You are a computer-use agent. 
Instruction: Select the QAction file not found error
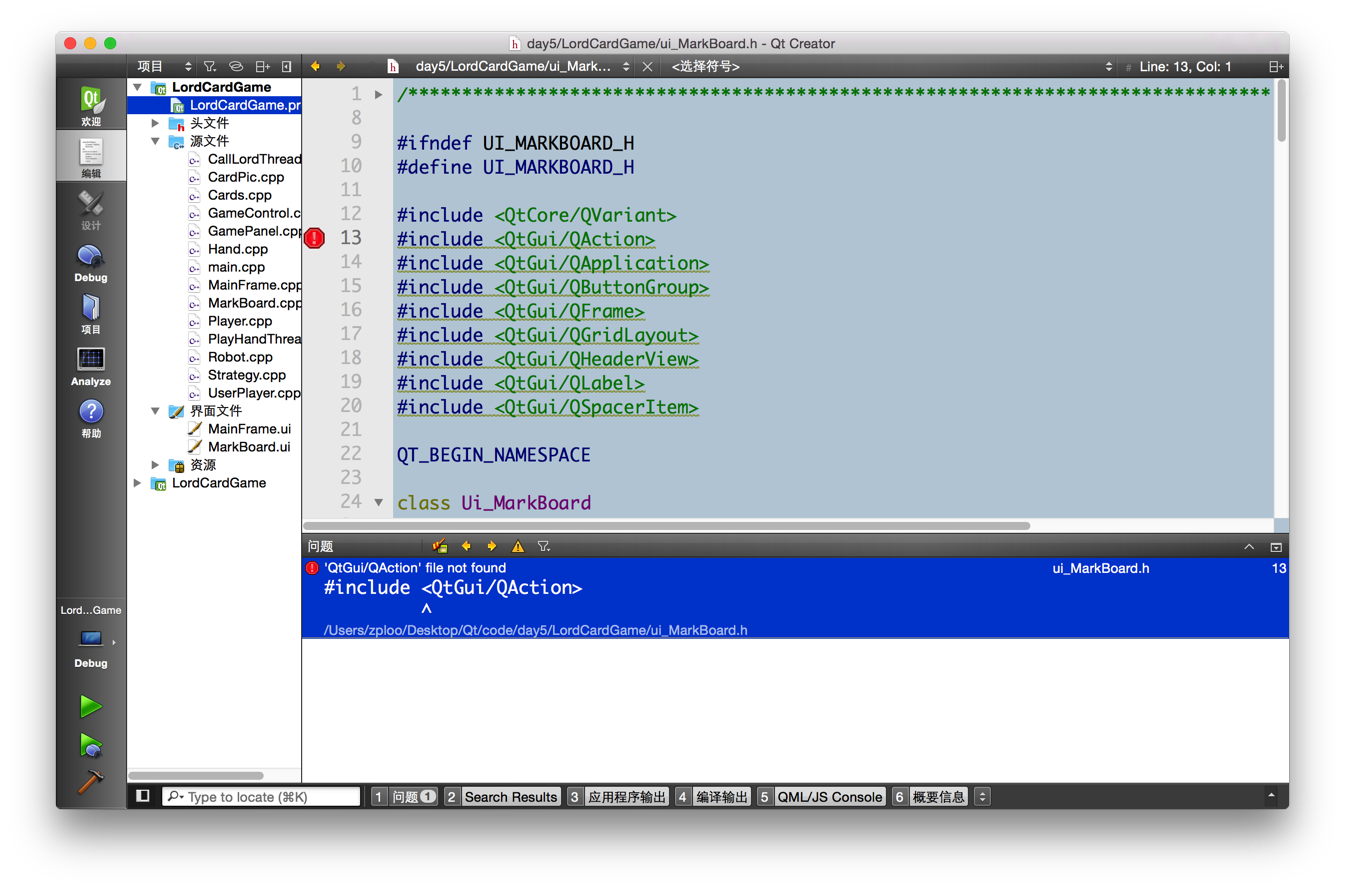(795, 598)
